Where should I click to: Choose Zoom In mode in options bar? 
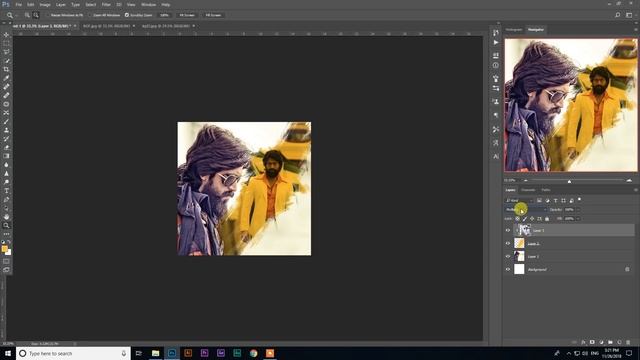click(27, 15)
